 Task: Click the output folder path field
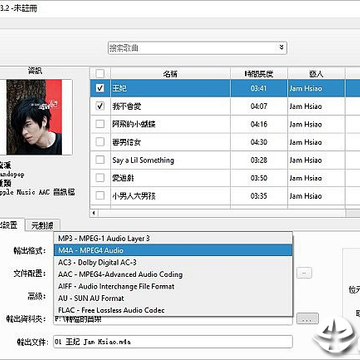click(x=173, y=320)
